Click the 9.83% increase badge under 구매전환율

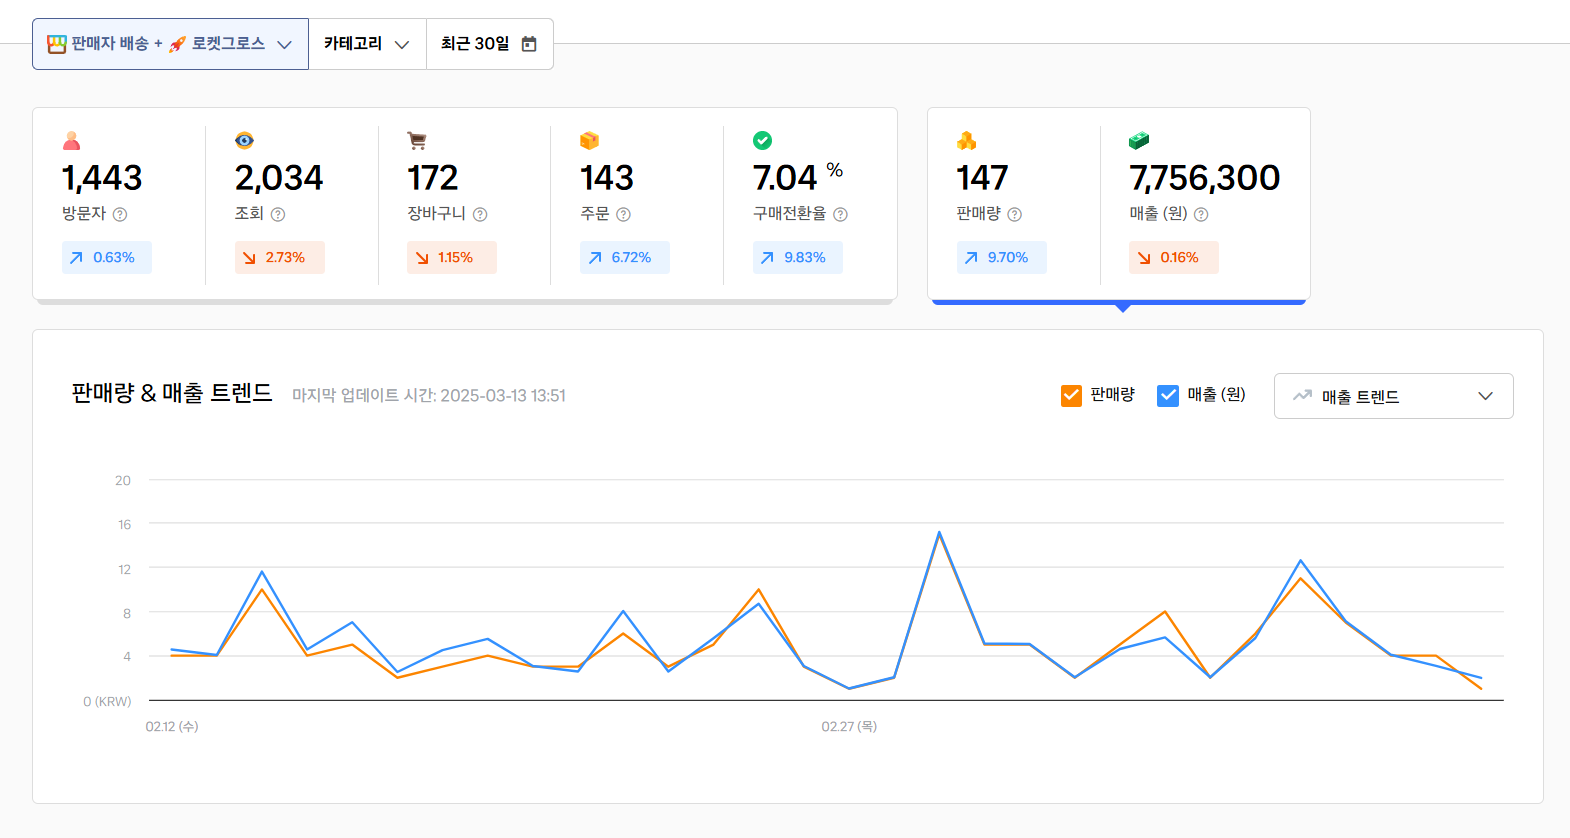click(798, 257)
